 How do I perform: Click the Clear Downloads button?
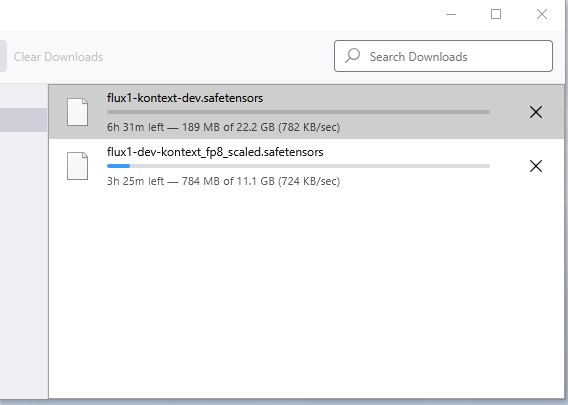[x=58, y=57]
